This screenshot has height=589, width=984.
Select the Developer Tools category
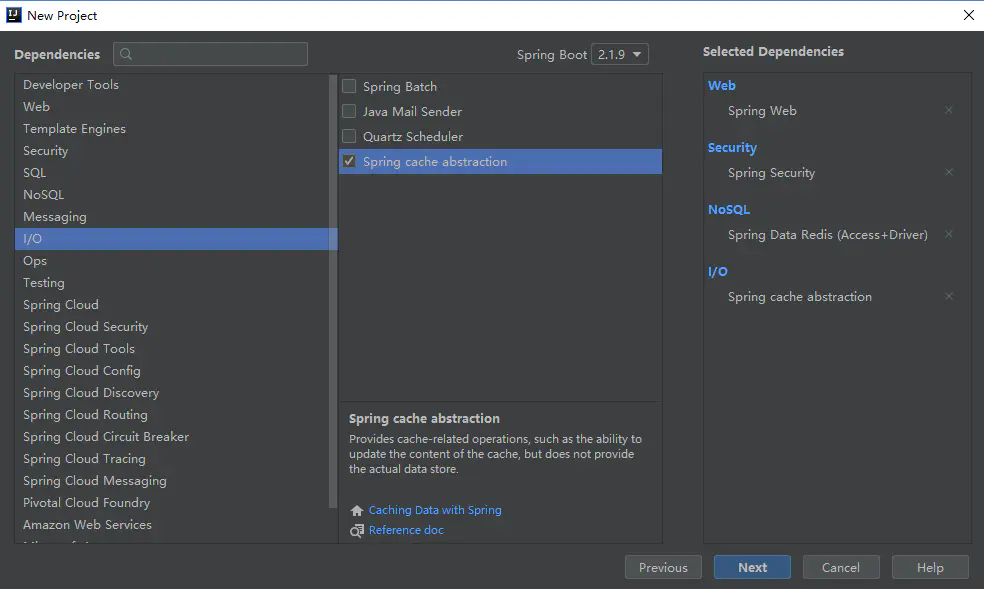[71, 85]
